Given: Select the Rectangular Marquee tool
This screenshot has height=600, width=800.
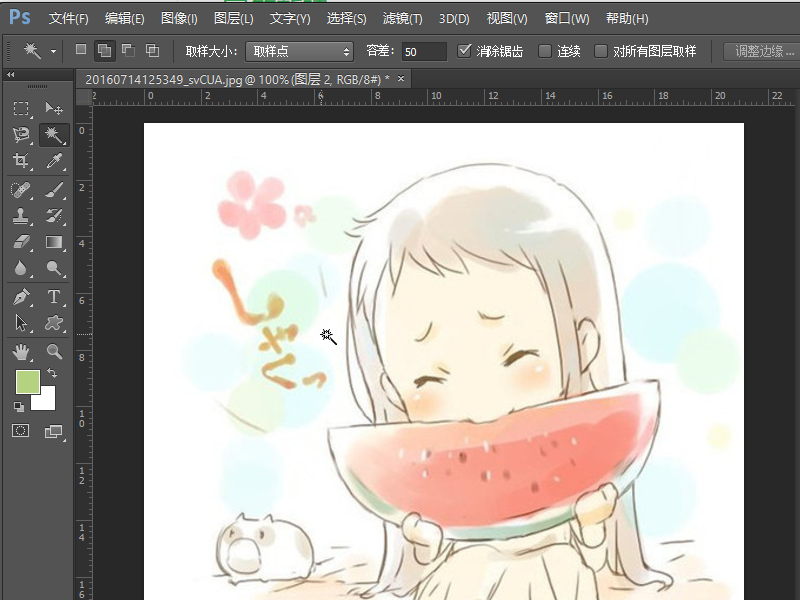Looking at the screenshot, I should 20,108.
